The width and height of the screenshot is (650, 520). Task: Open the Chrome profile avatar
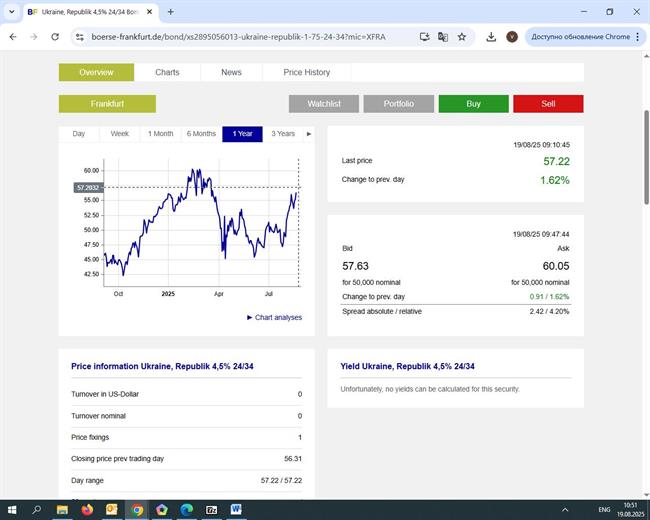point(512,37)
